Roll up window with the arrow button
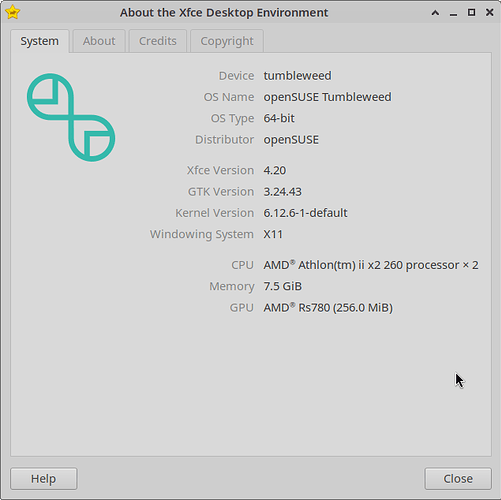Image resolution: width=501 pixels, height=500 pixels. click(x=435, y=13)
